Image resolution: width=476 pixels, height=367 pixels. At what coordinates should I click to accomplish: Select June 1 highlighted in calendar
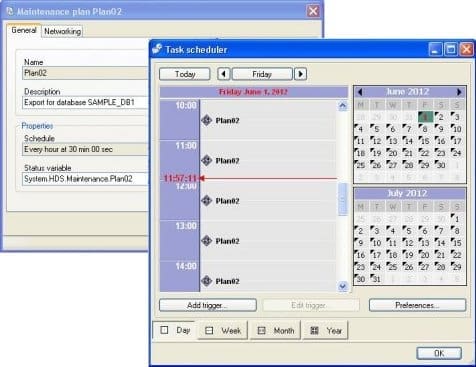pyautogui.click(x=425, y=117)
